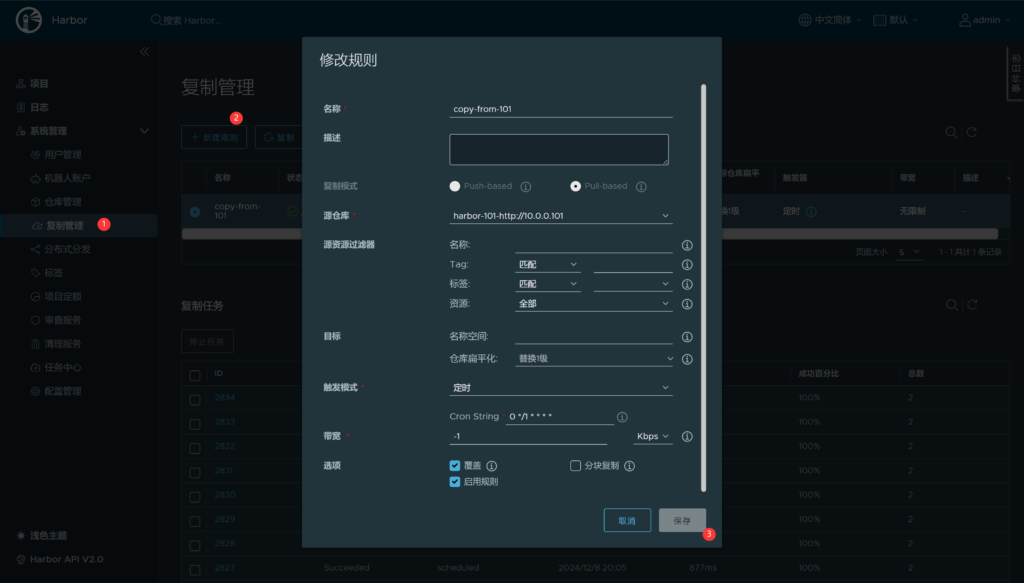Open the 标签 匹配 dropdown
This screenshot has height=583, width=1024.
pos(547,285)
